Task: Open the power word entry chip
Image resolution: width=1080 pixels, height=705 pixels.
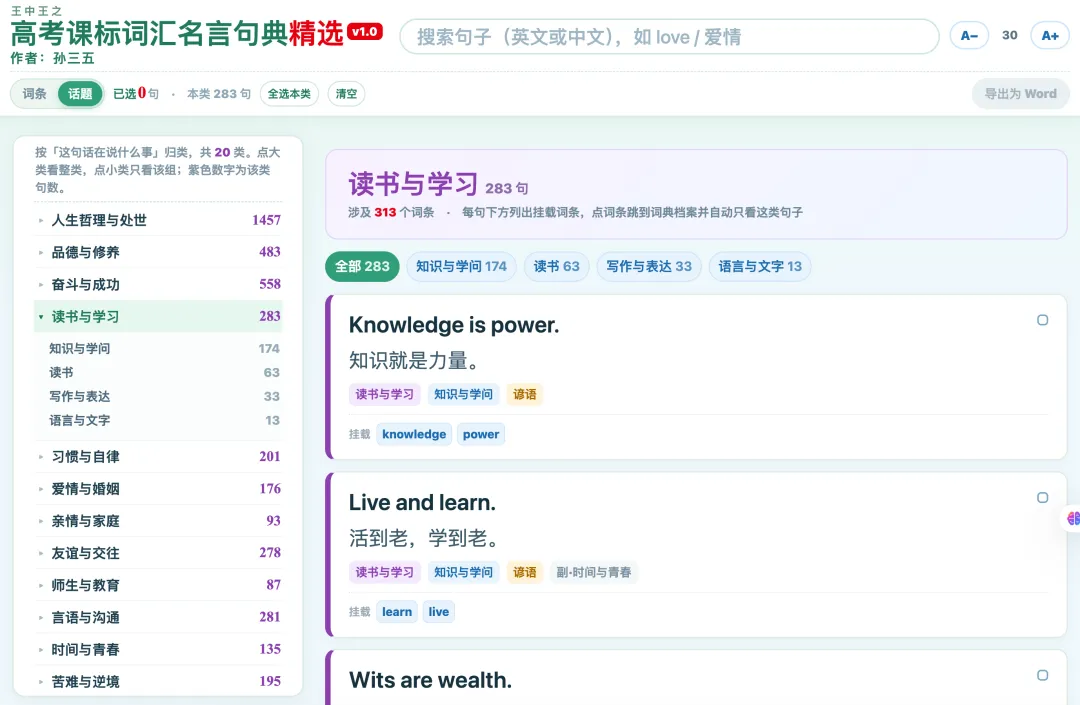Action: point(481,434)
